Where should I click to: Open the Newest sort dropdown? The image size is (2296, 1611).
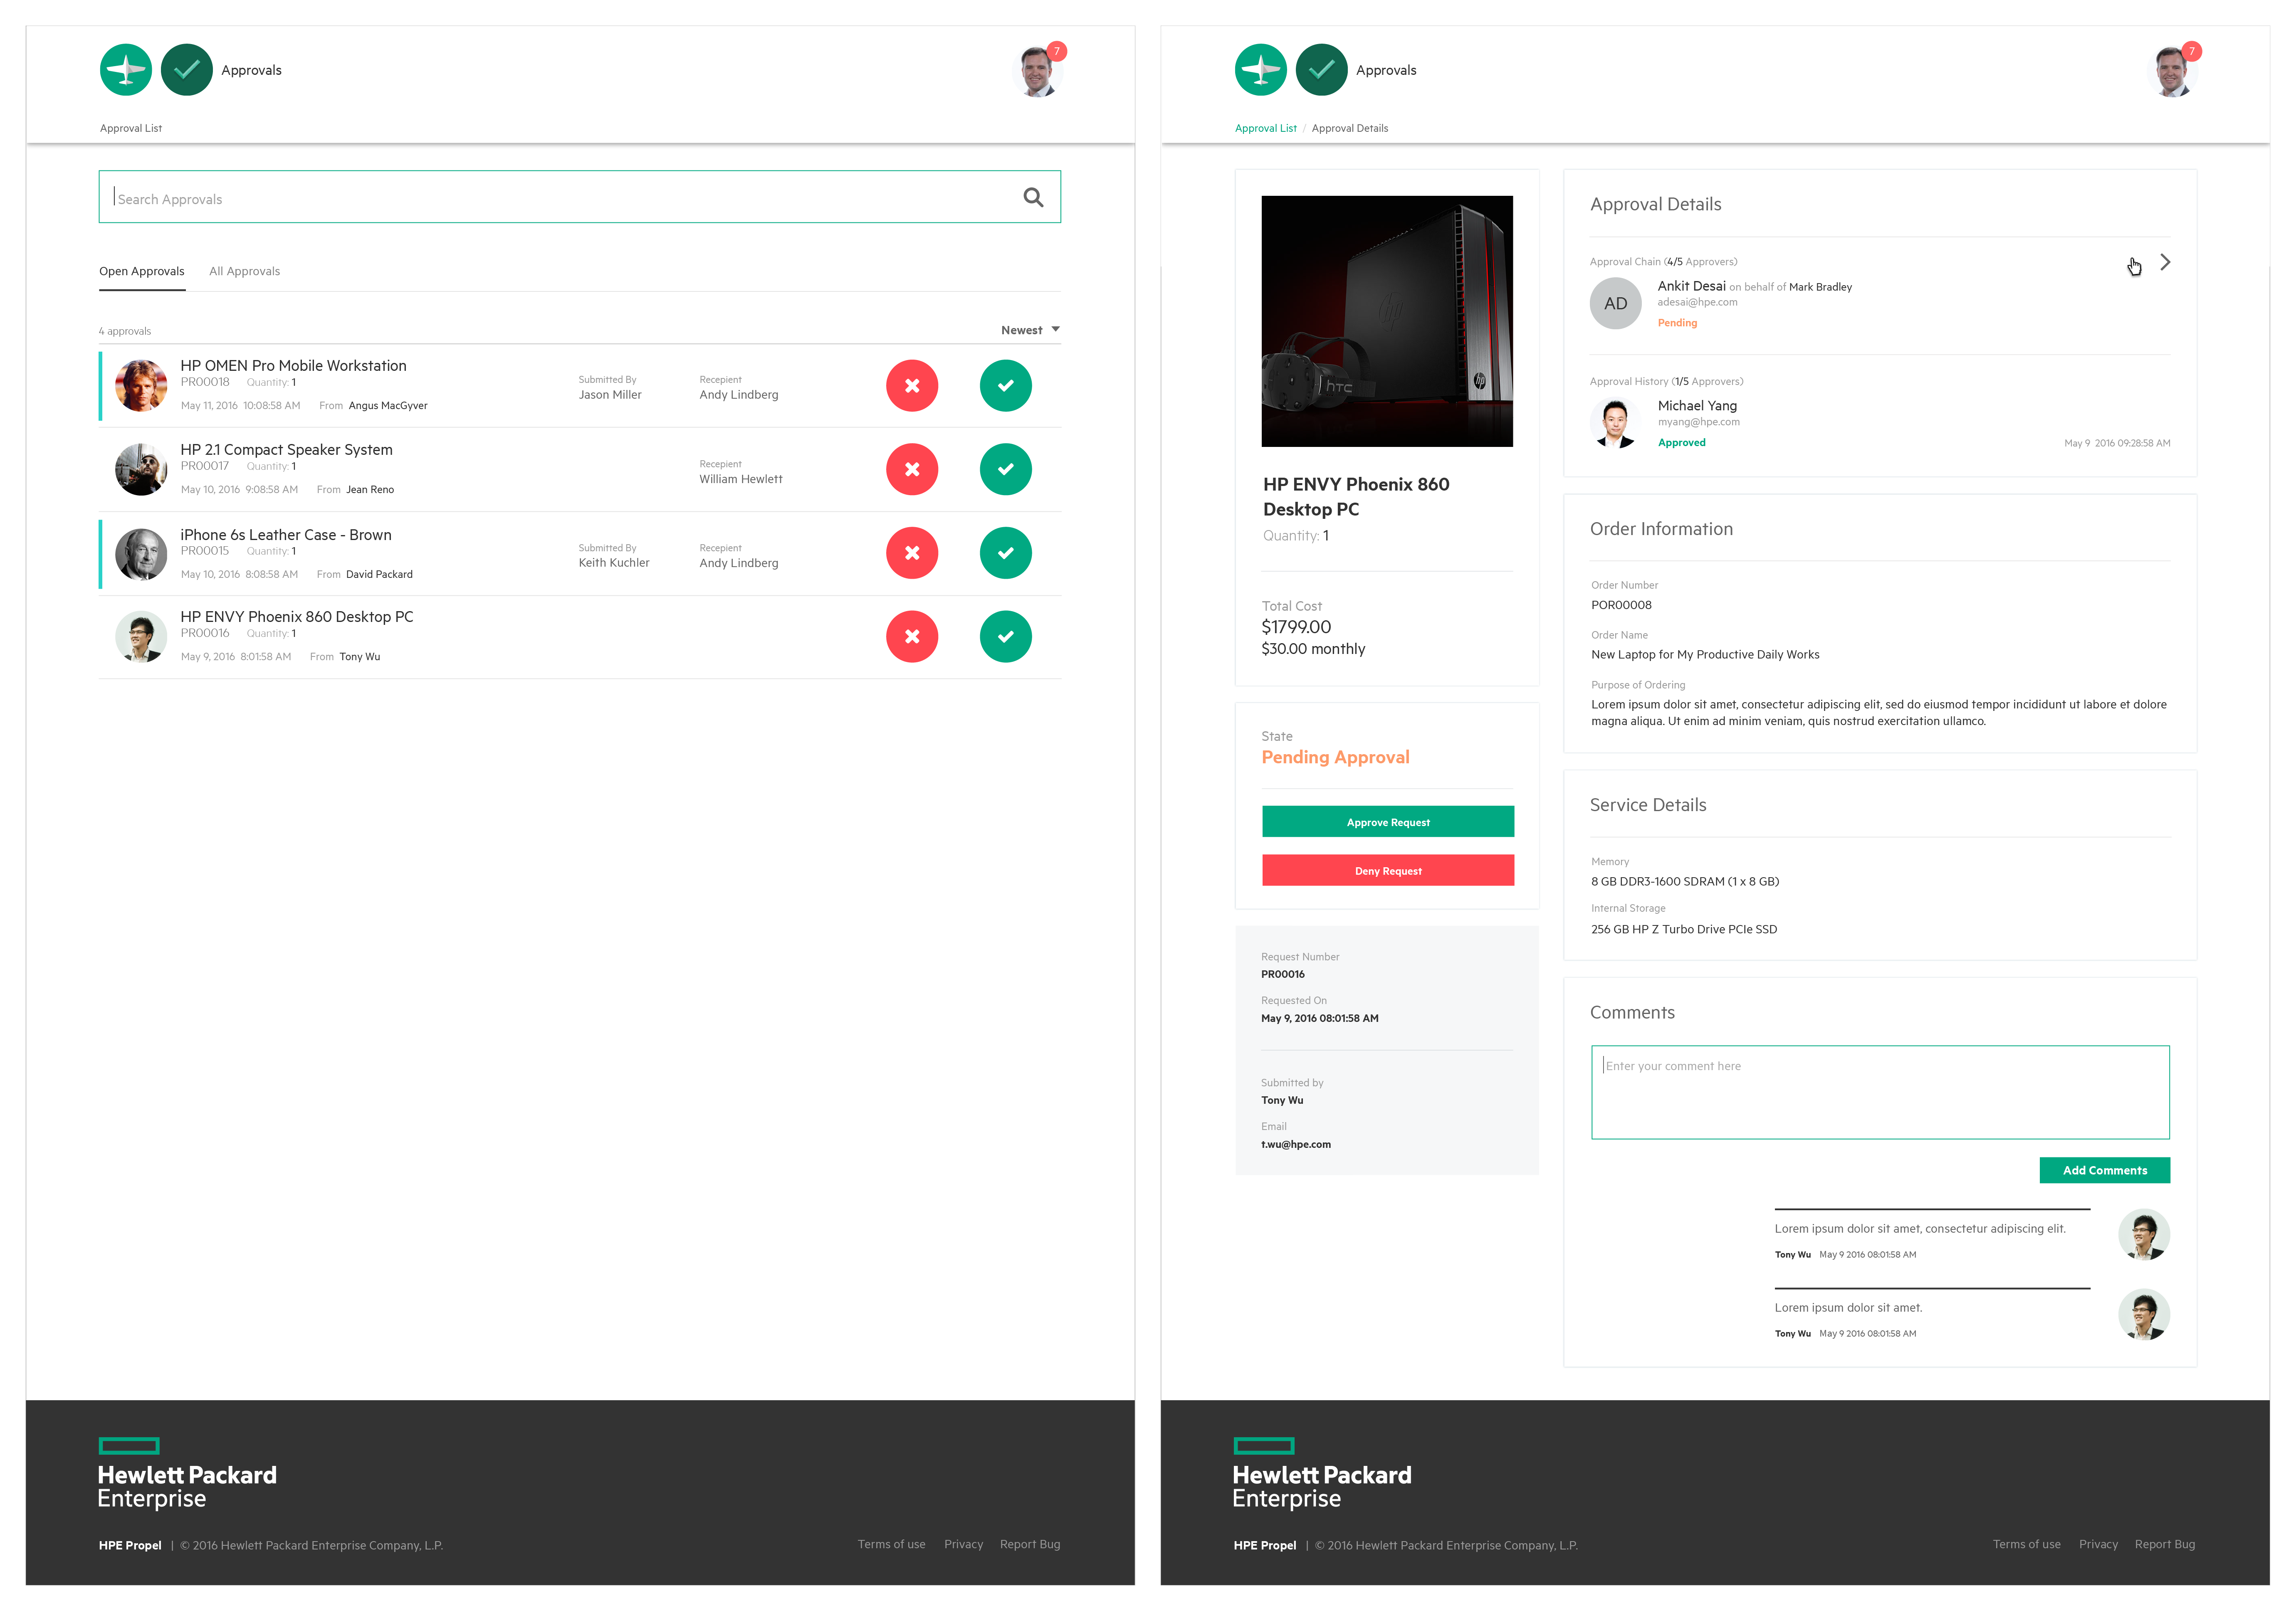click(x=1030, y=330)
